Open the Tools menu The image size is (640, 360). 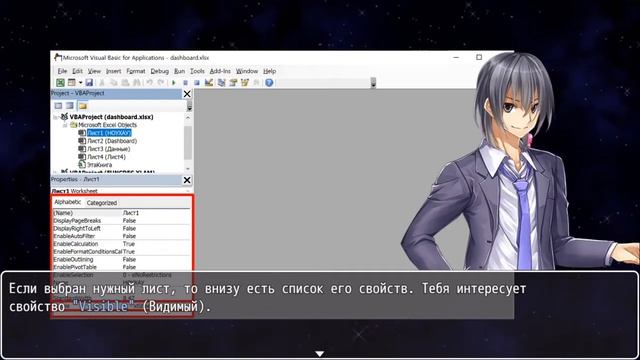[x=197, y=71]
